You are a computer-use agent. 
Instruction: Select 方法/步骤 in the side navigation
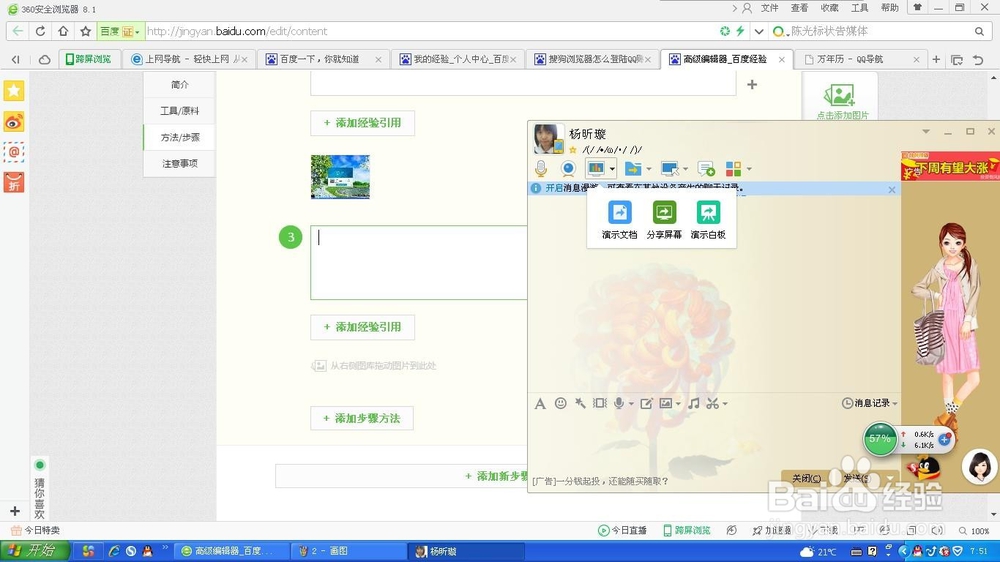coord(180,137)
